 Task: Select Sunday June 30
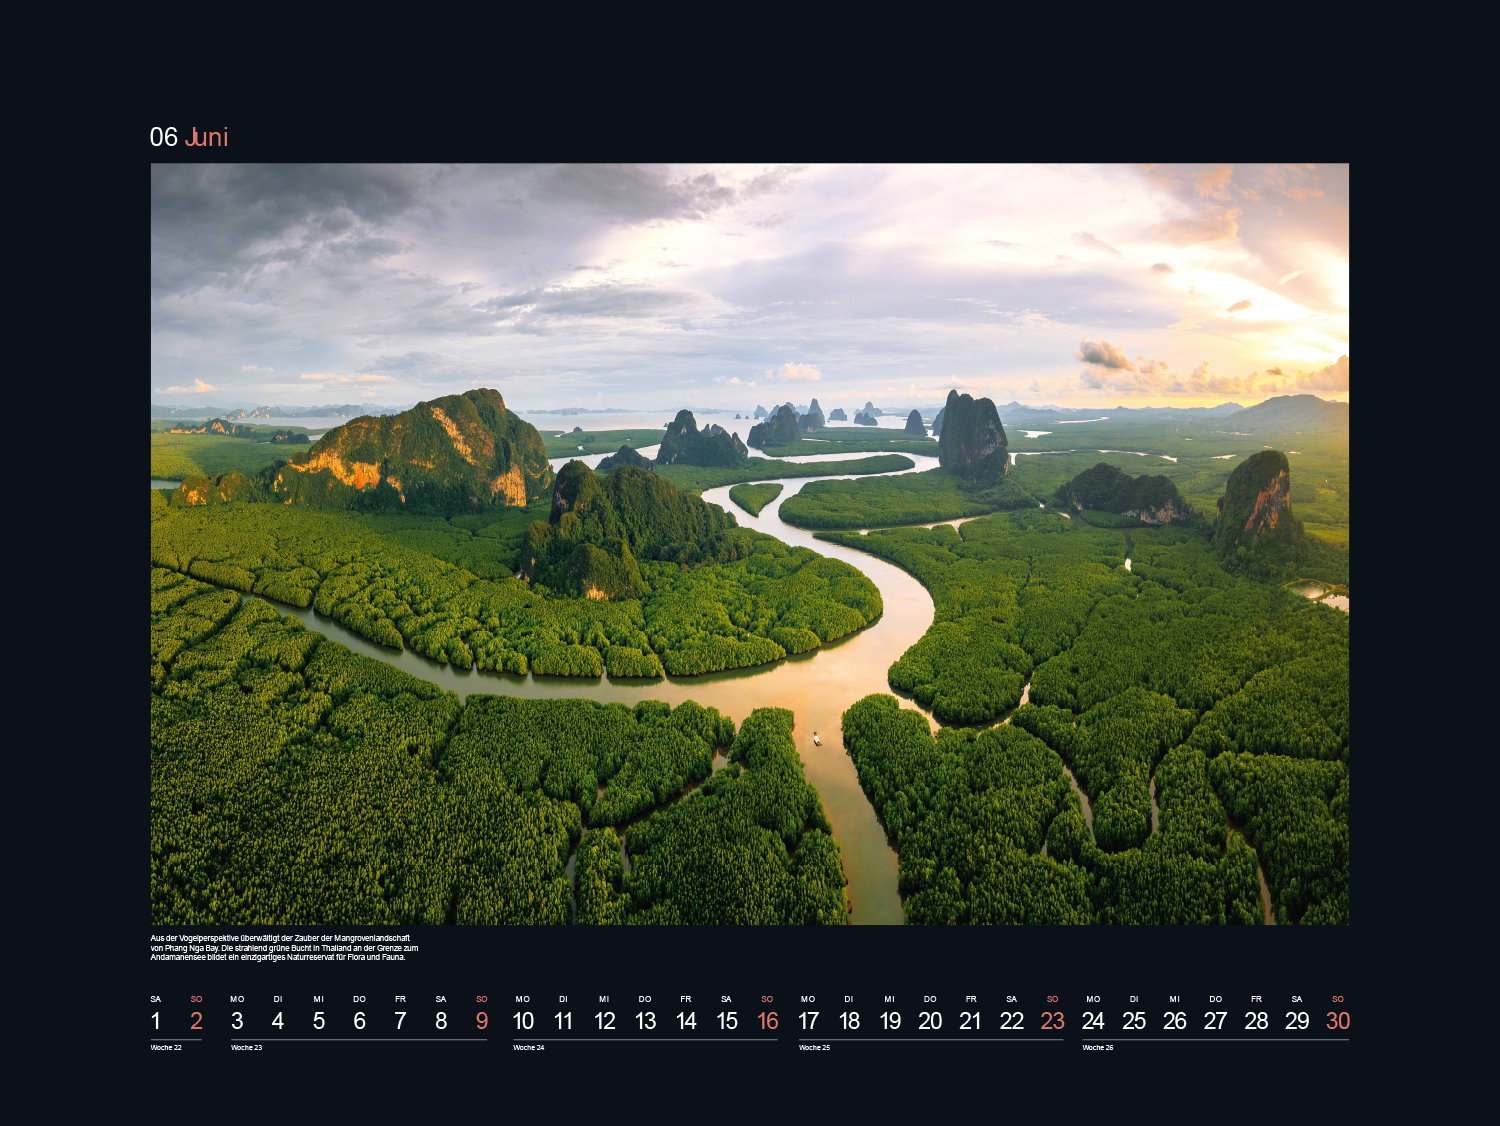coord(1338,1021)
